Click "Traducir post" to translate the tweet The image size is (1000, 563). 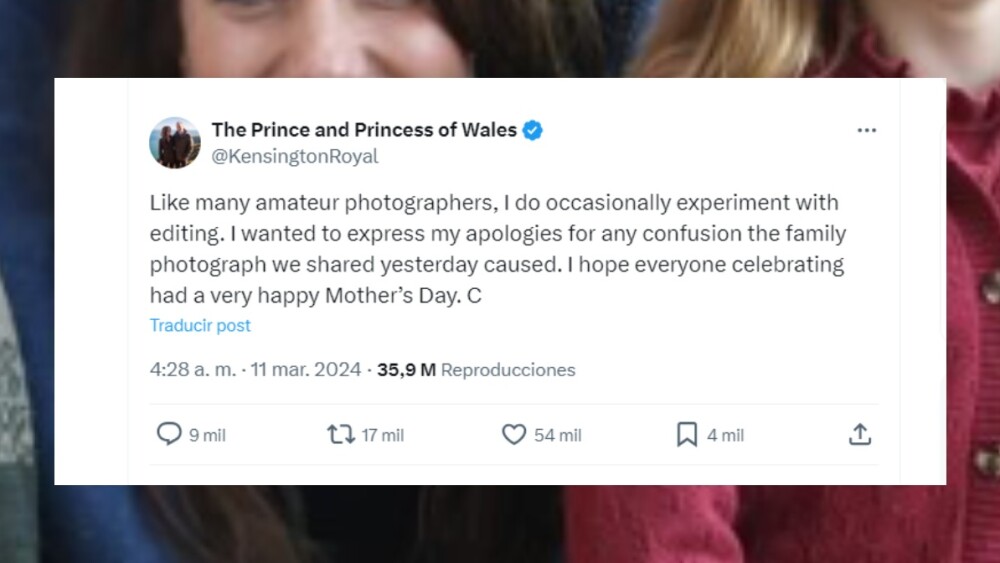point(200,325)
